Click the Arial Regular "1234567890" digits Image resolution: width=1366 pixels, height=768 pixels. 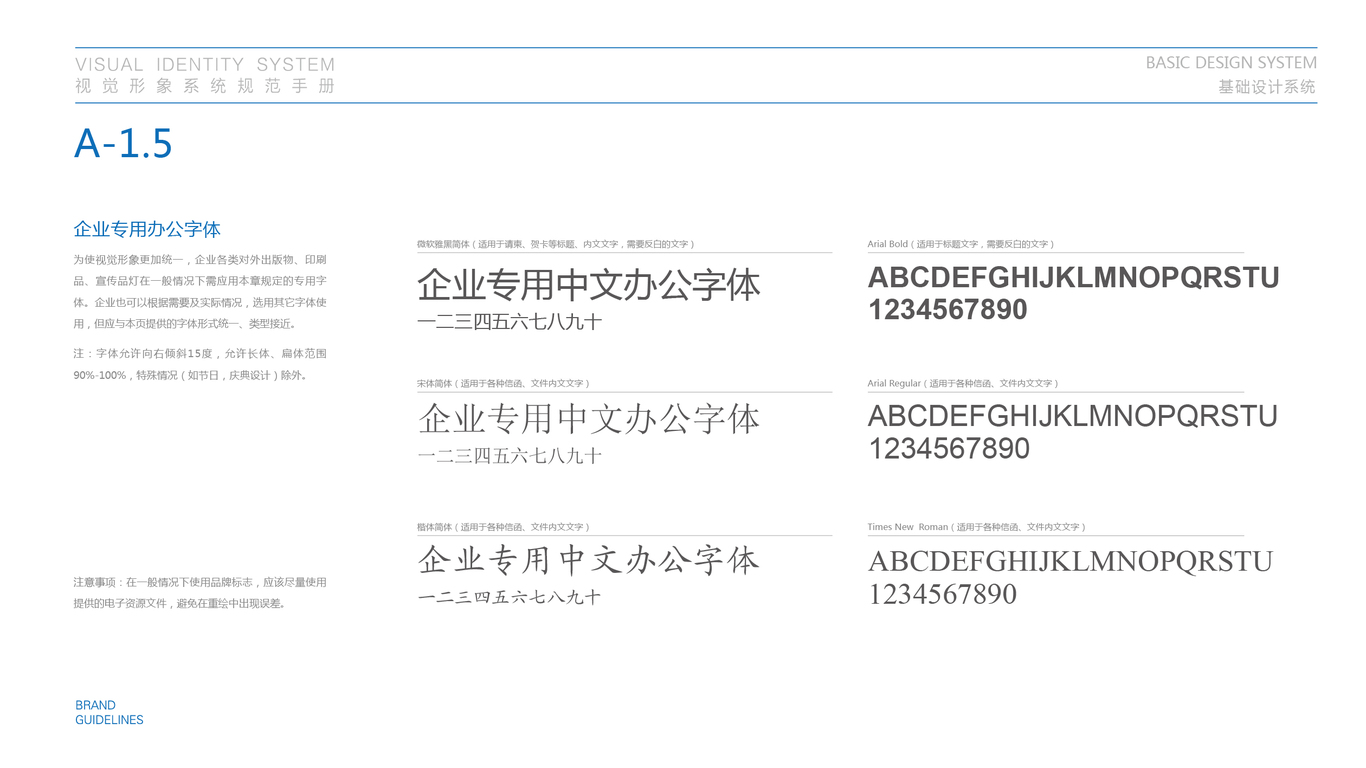(949, 448)
